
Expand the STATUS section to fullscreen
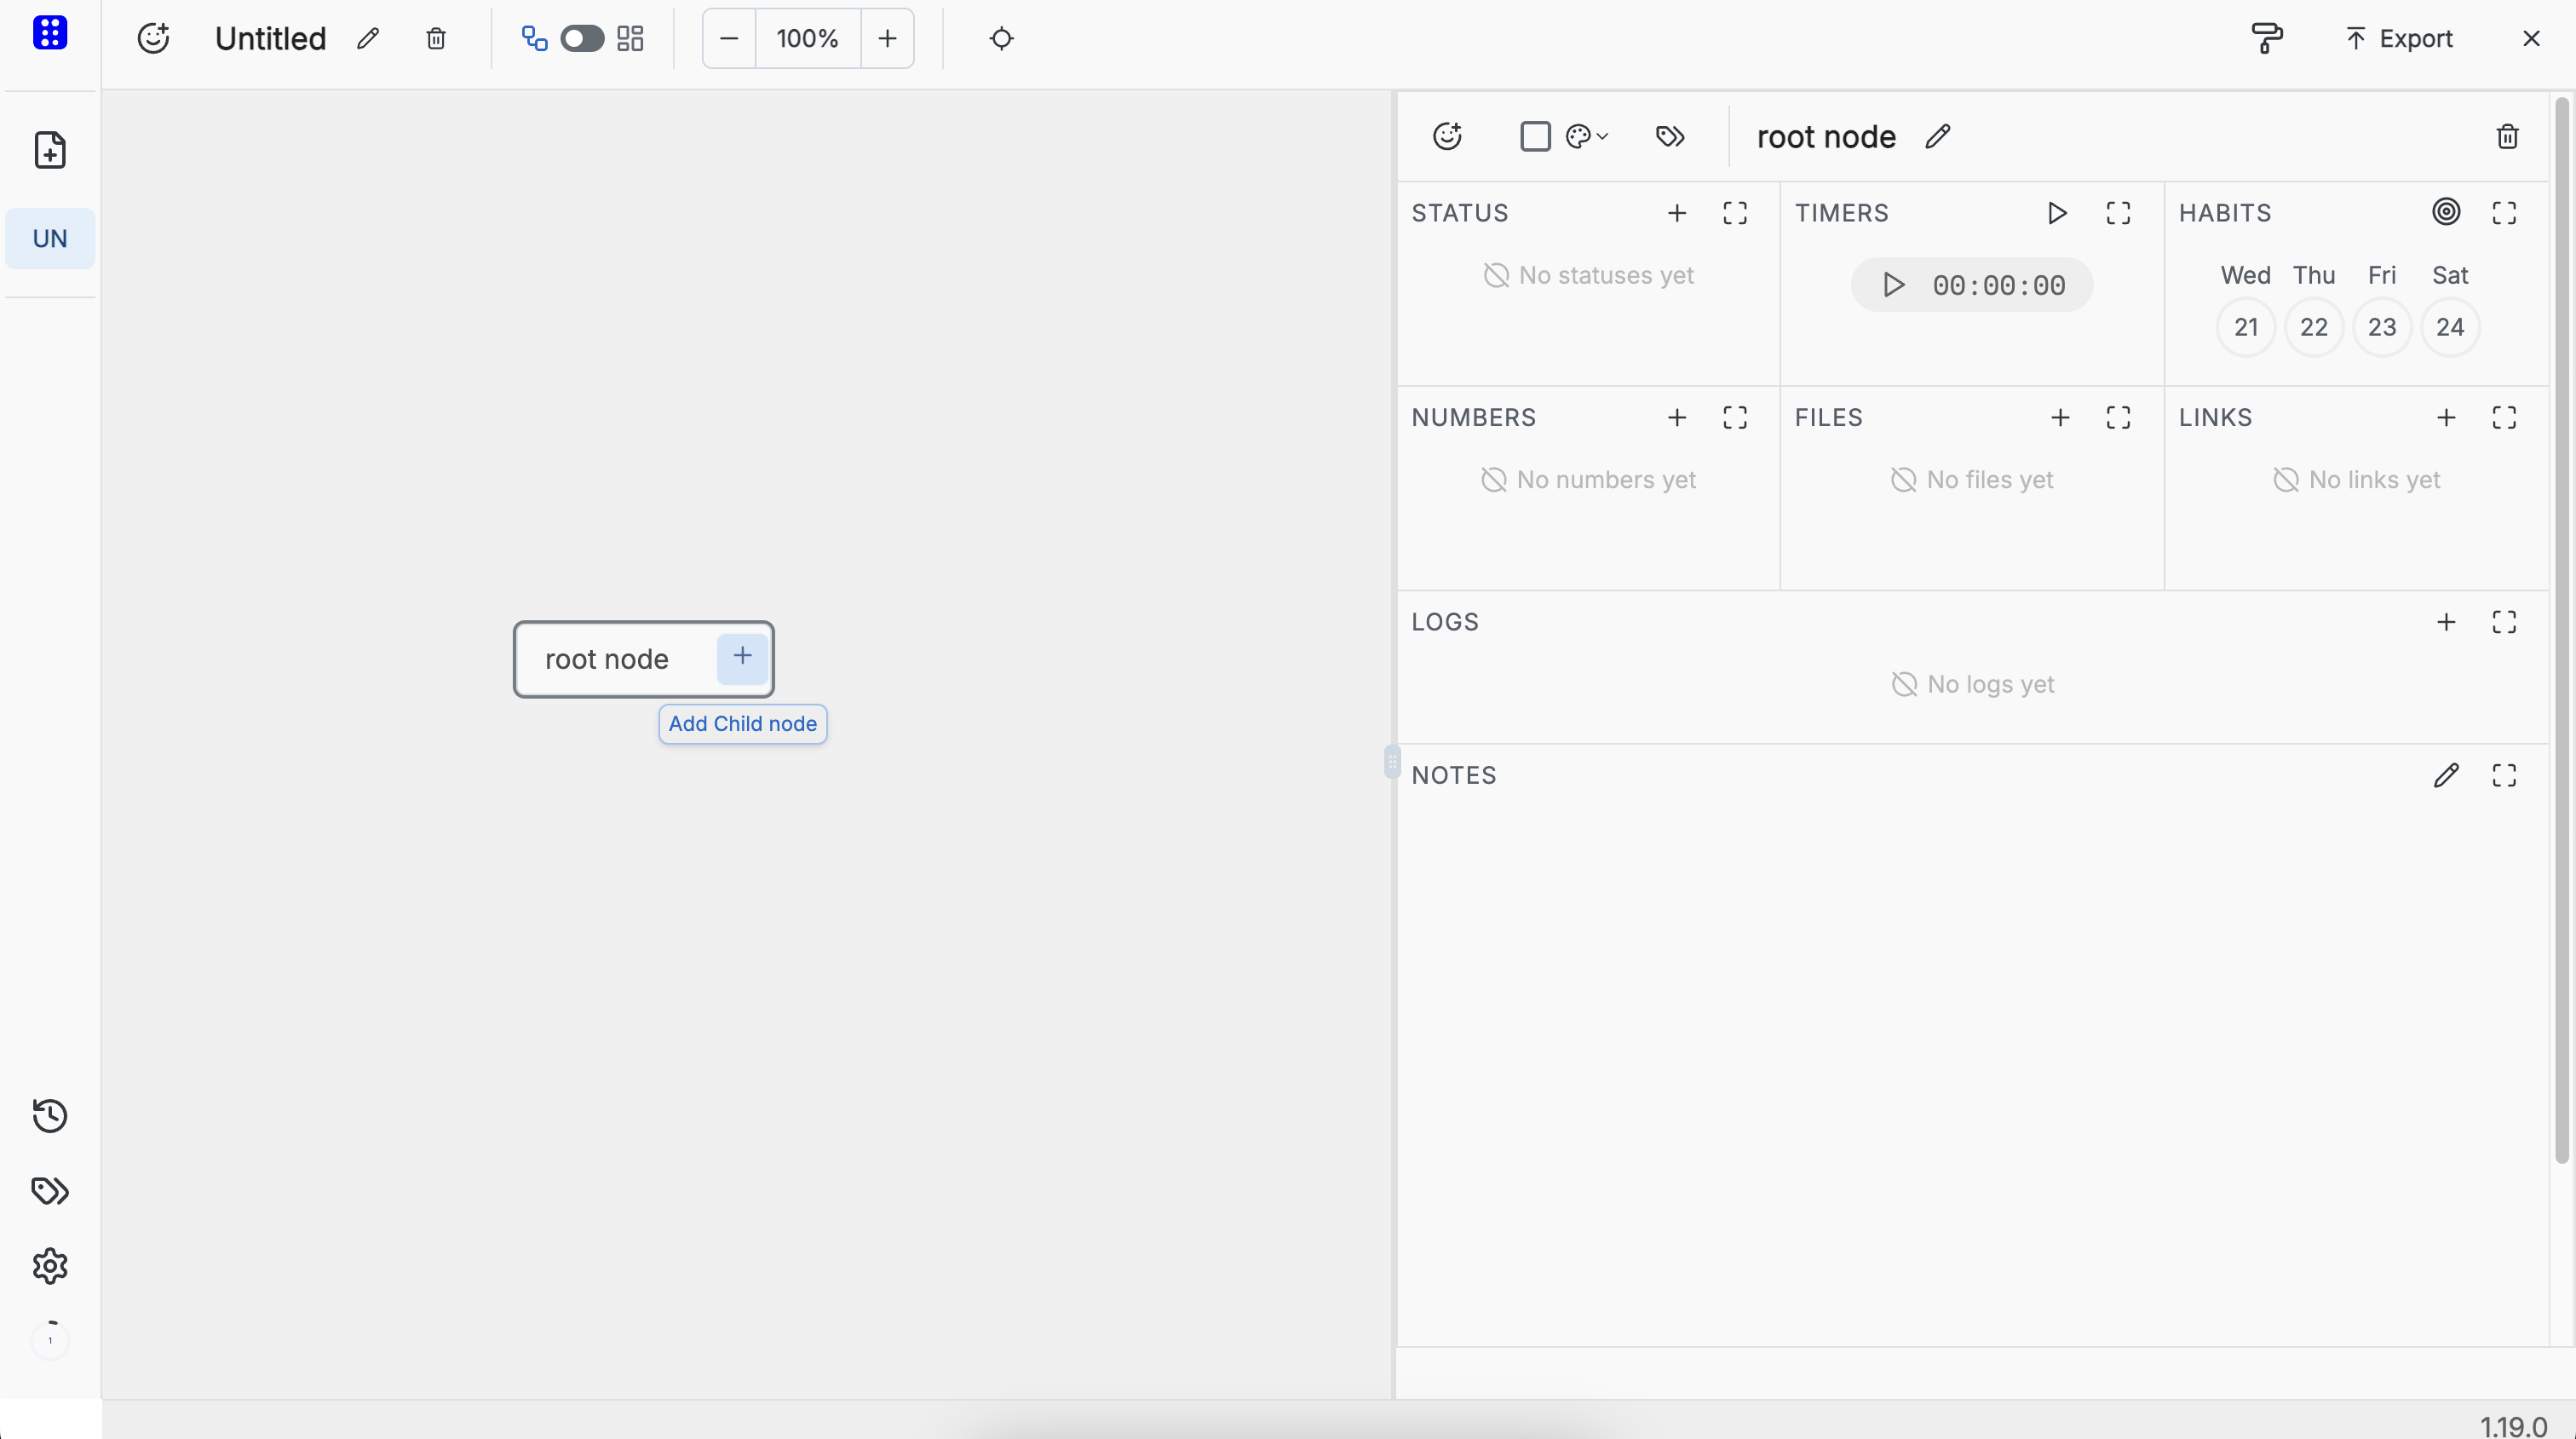pos(1735,212)
